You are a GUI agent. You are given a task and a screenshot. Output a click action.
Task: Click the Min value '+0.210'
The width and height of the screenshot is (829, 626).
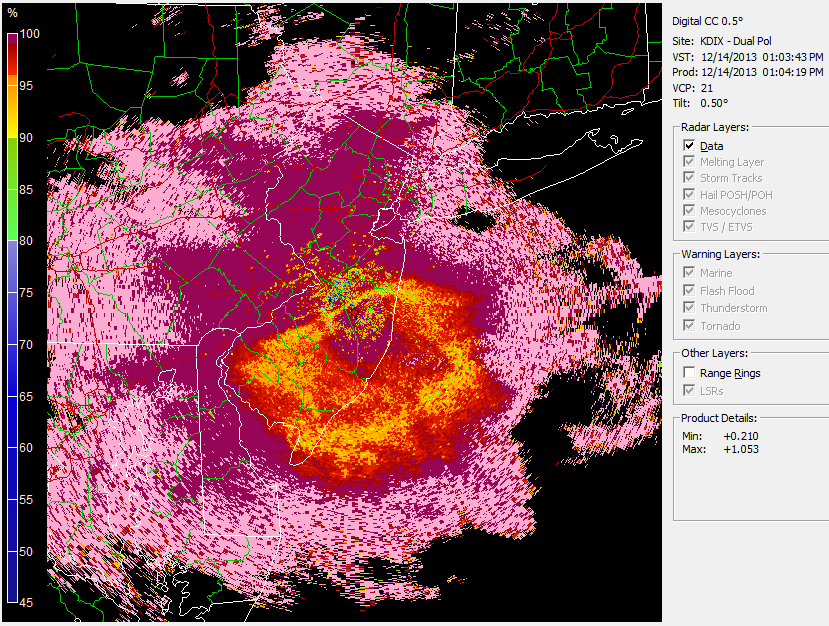[x=741, y=436]
